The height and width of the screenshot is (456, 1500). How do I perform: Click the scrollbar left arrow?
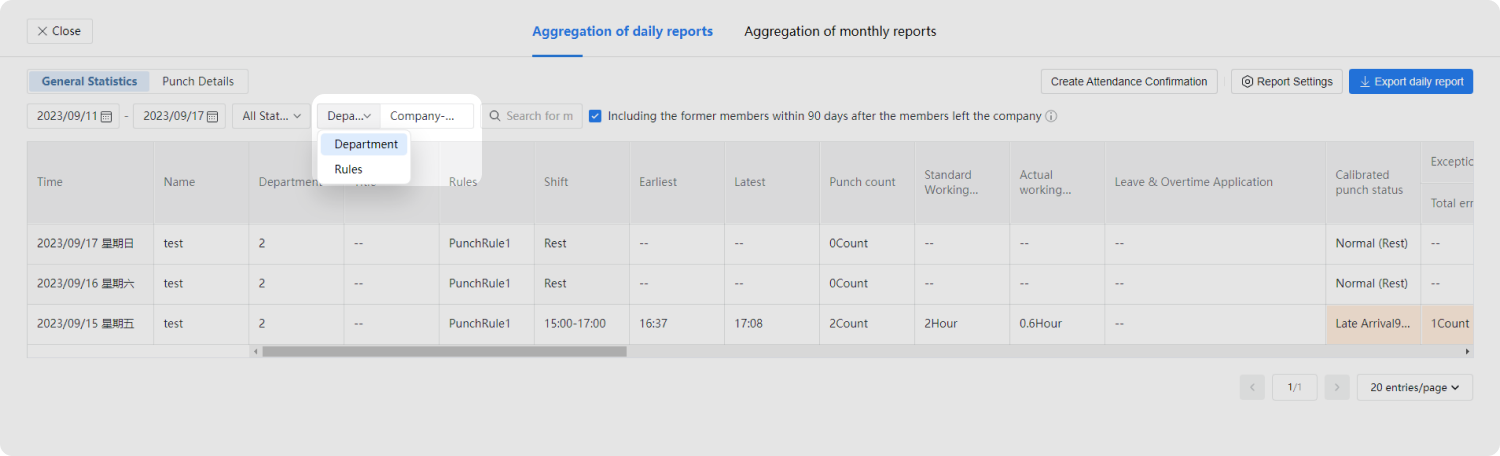click(255, 351)
